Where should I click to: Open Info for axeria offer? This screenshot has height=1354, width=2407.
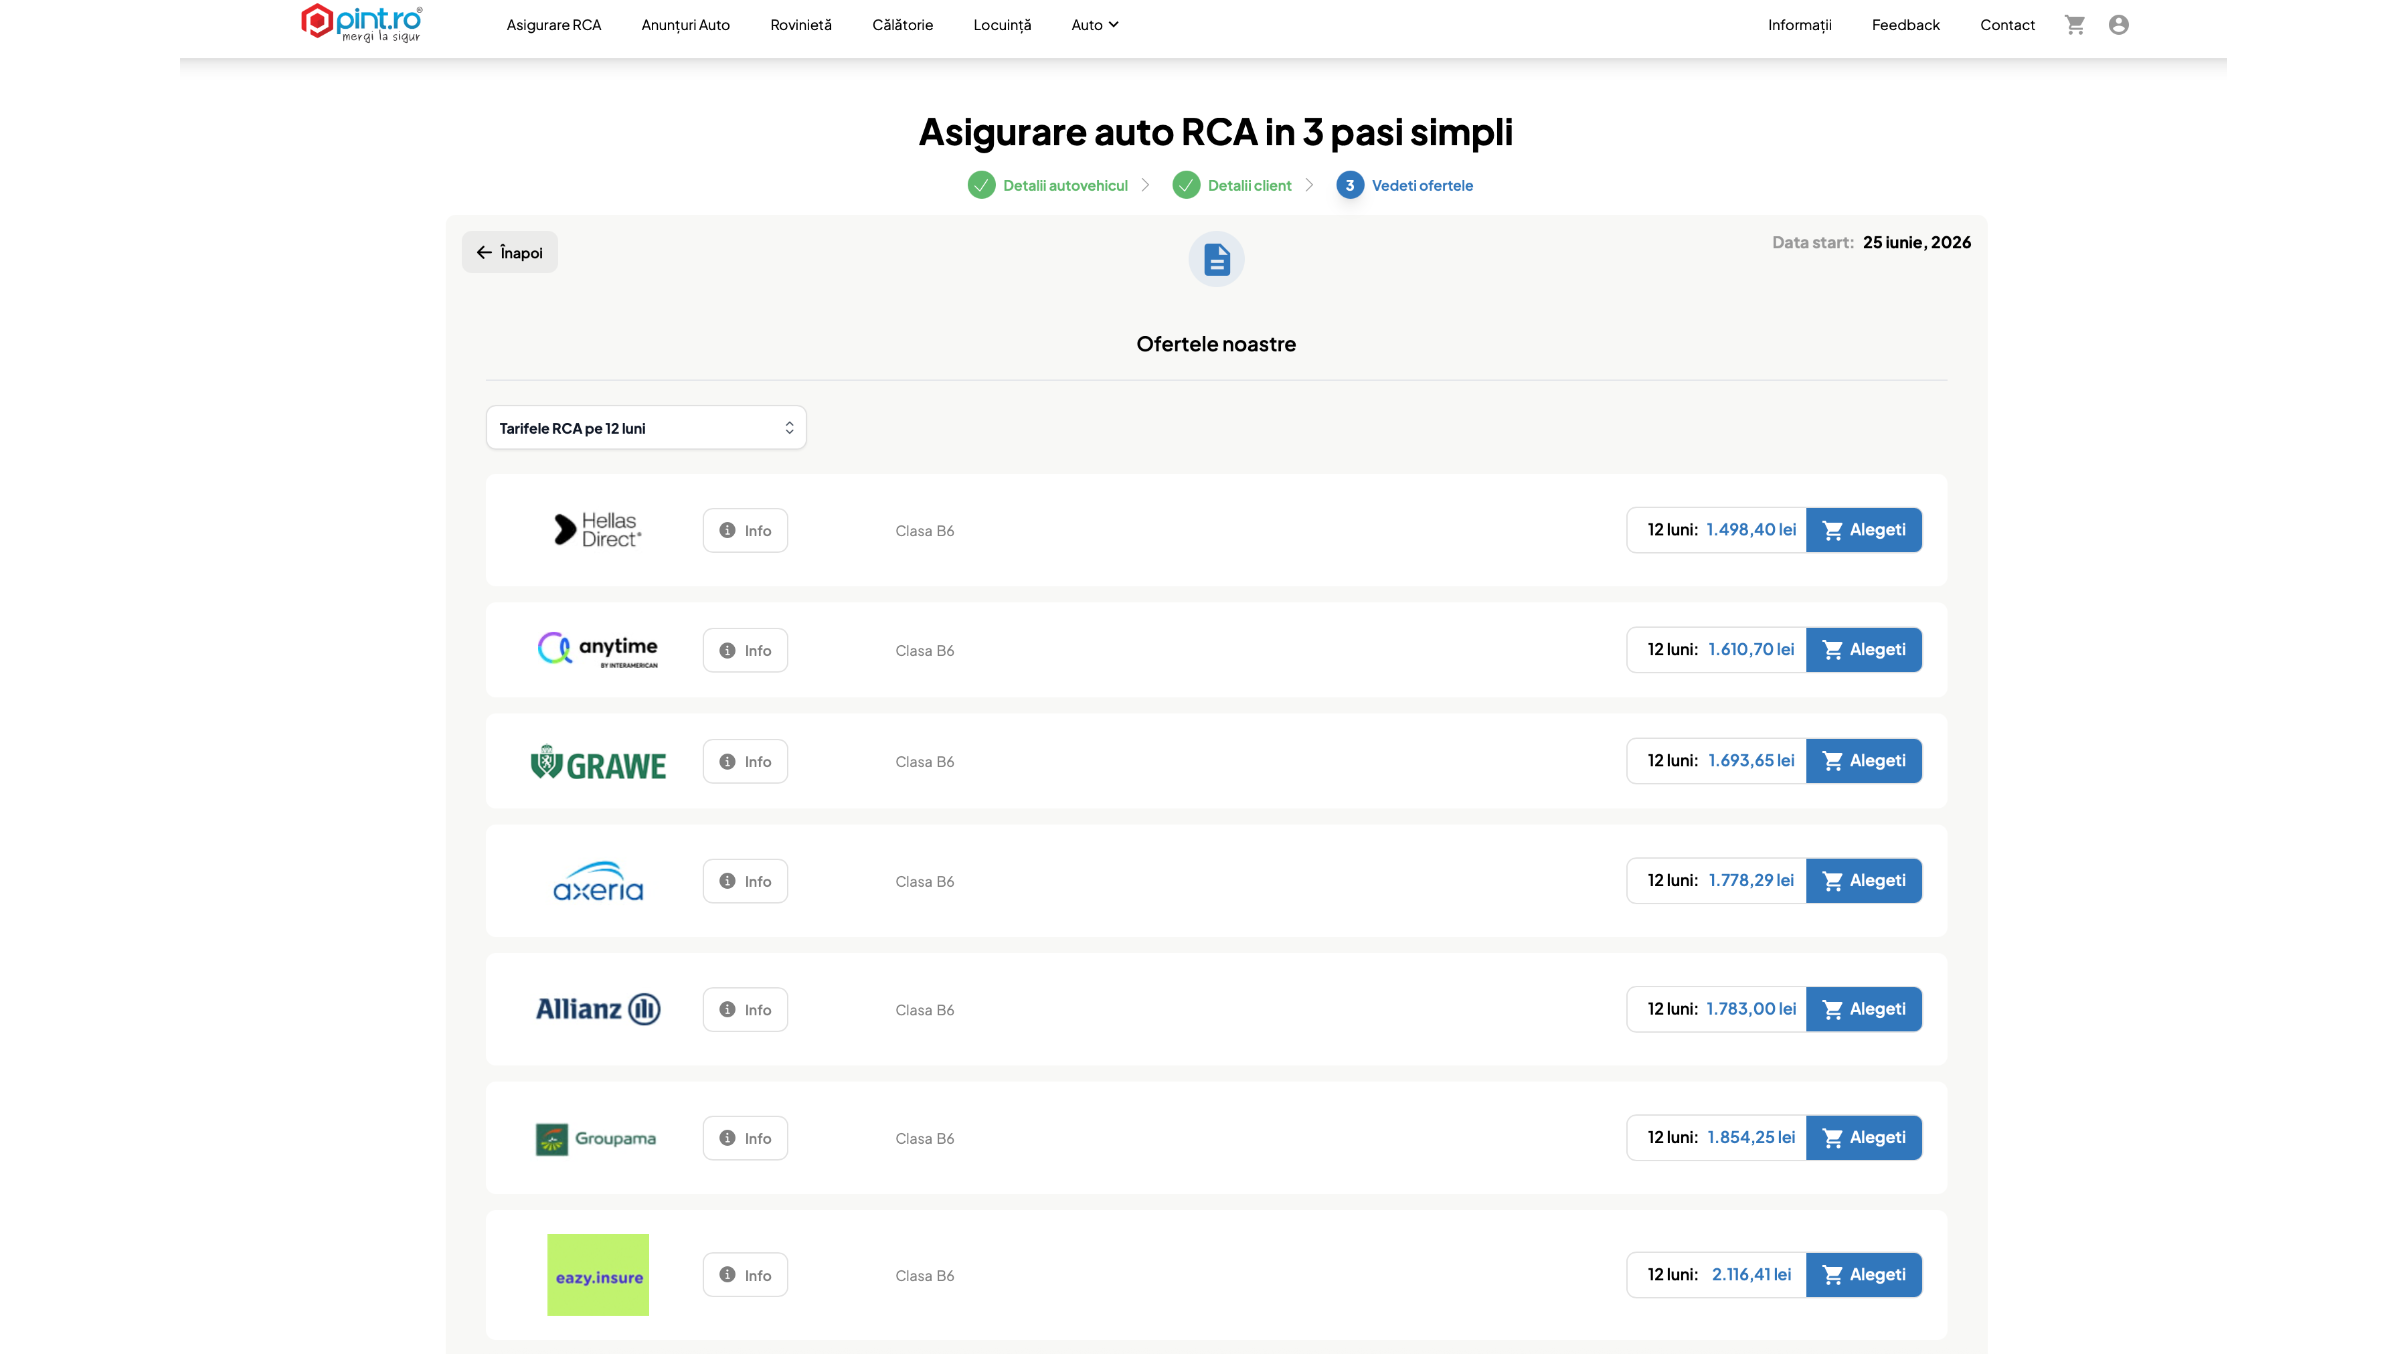click(745, 881)
